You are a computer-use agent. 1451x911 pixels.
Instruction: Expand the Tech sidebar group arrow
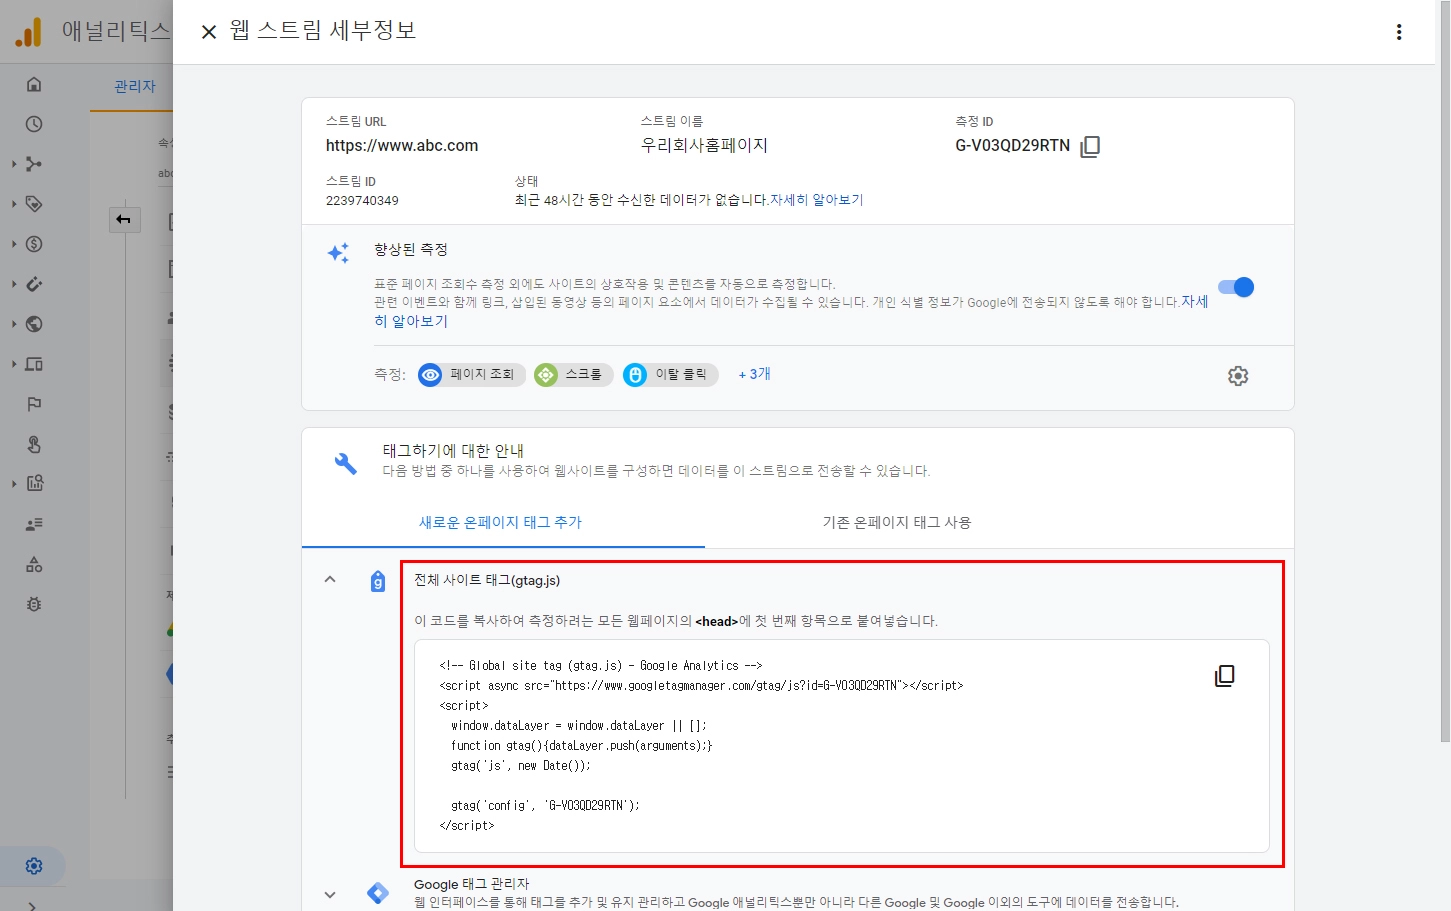click(14, 364)
